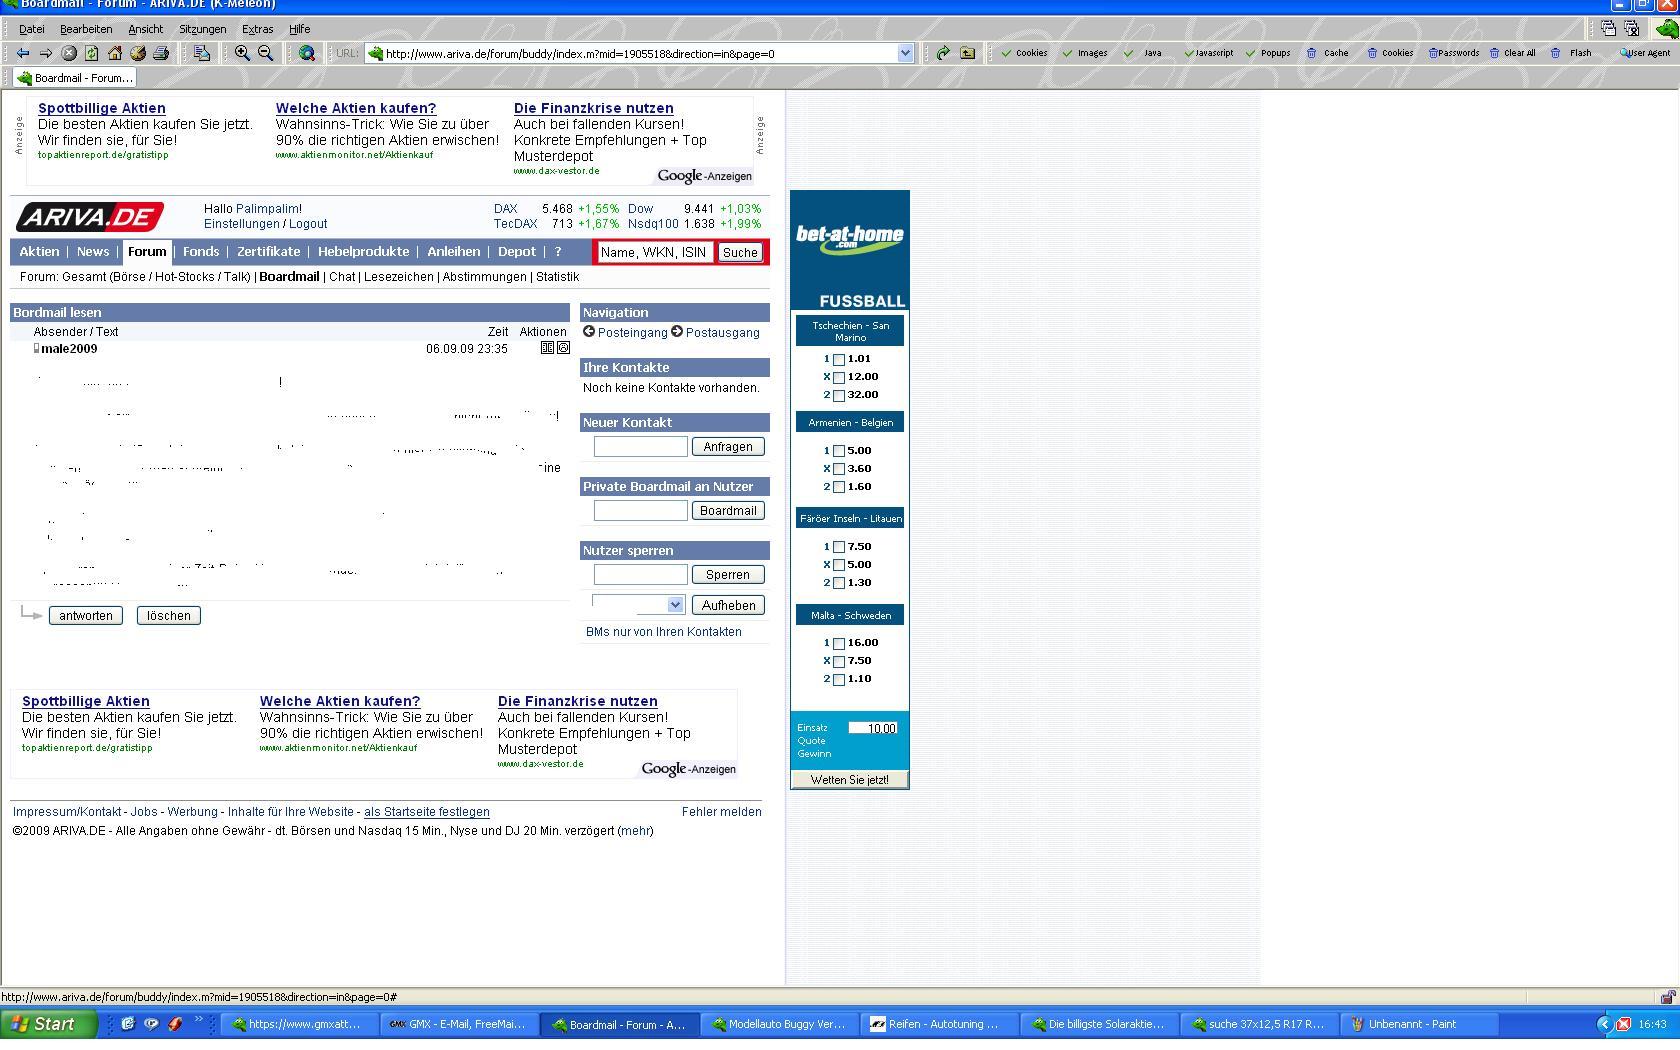Screen dimensions: 1680x1050
Task: Click the Suche button
Action: tap(740, 253)
